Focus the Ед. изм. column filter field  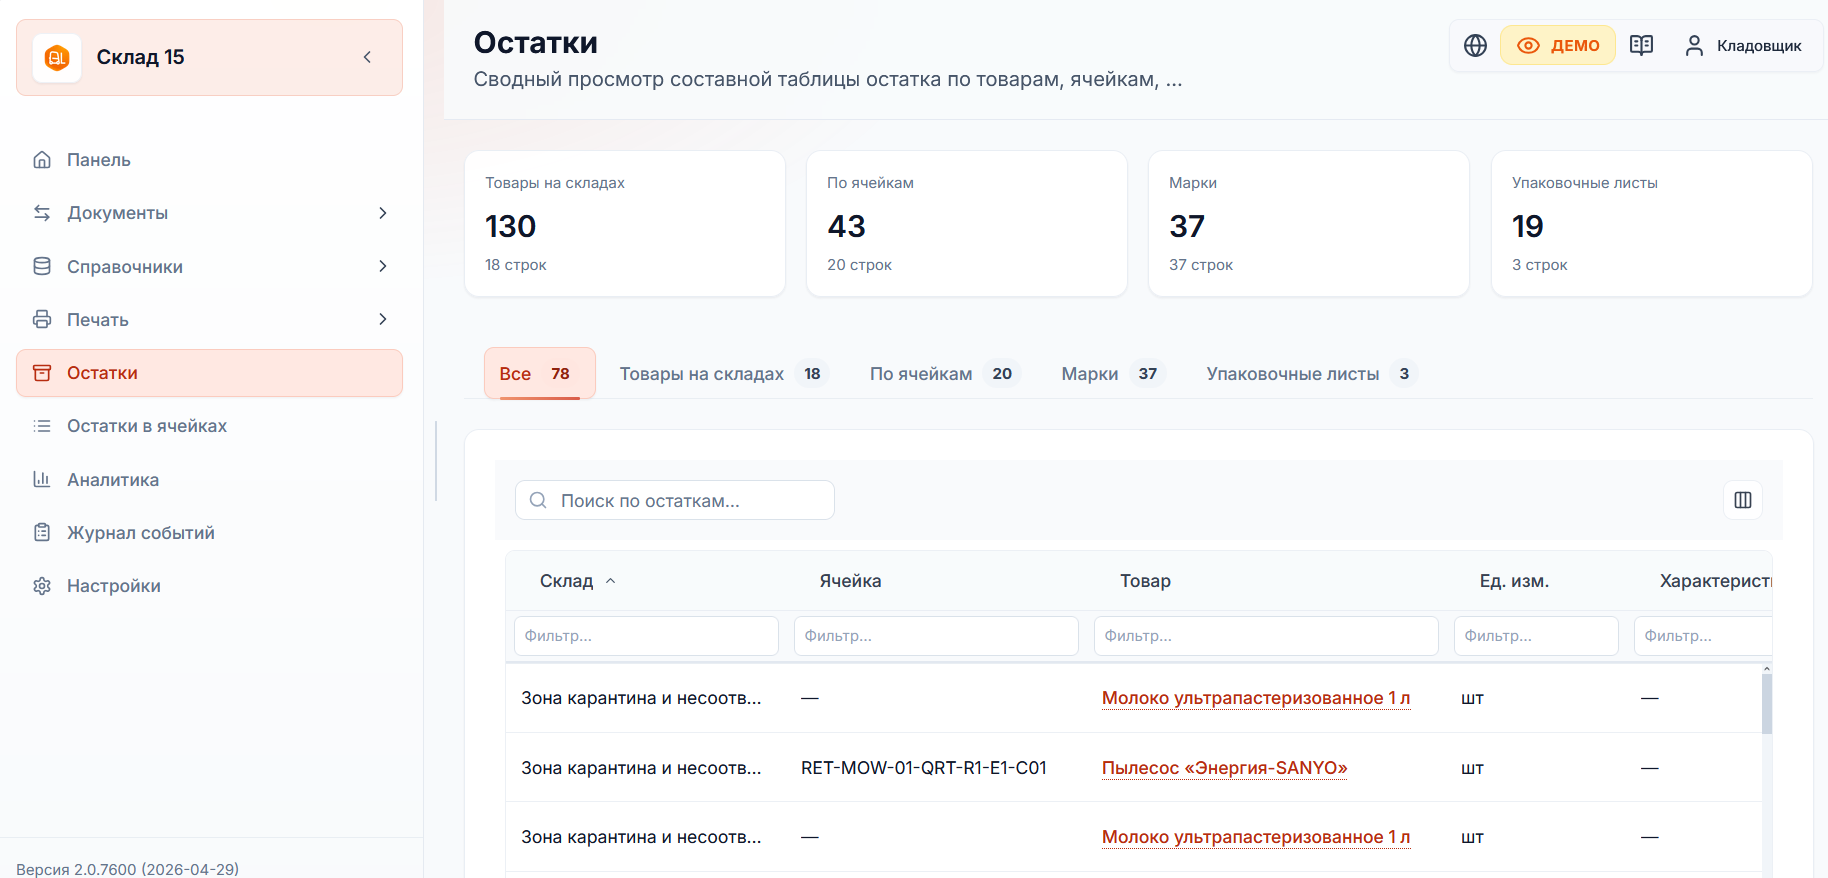click(x=1536, y=636)
